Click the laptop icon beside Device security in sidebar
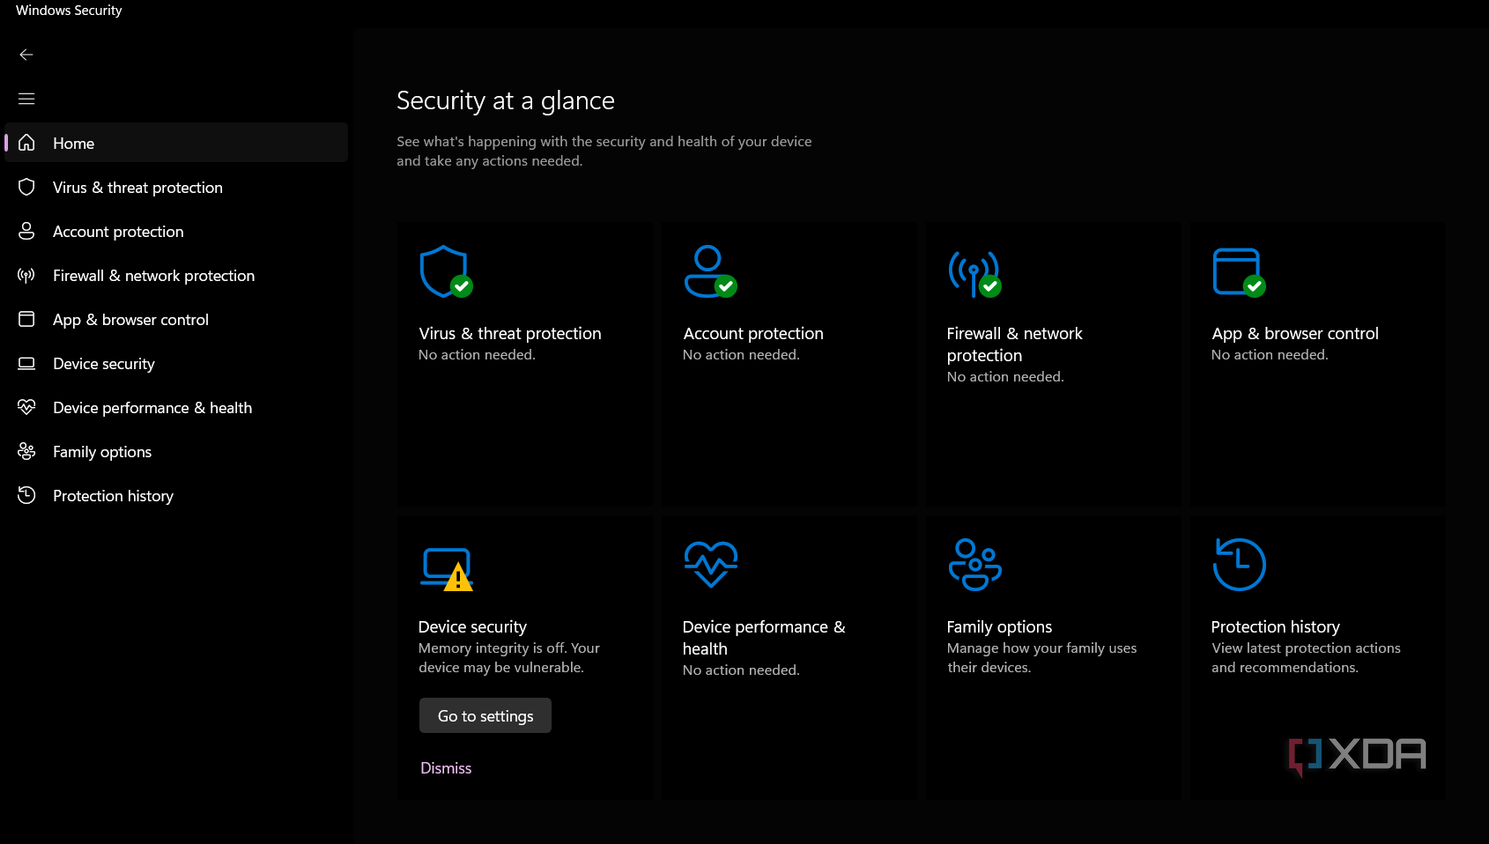 (27, 363)
